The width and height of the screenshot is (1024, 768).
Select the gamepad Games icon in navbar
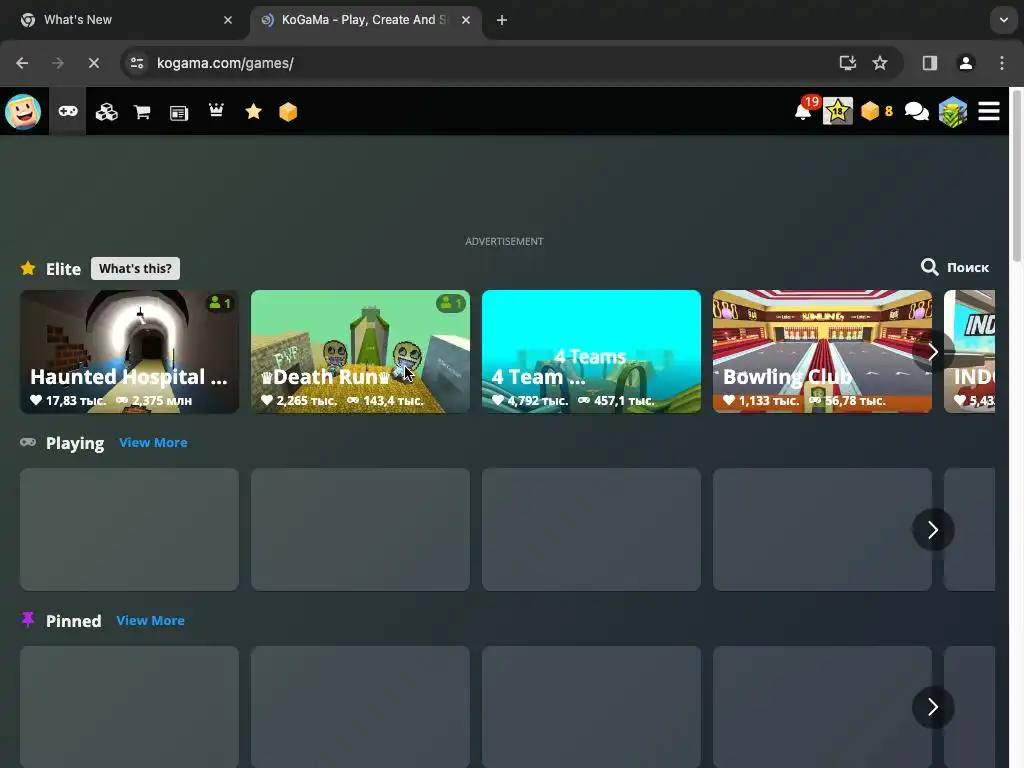pyautogui.click(x=68, y=112)
